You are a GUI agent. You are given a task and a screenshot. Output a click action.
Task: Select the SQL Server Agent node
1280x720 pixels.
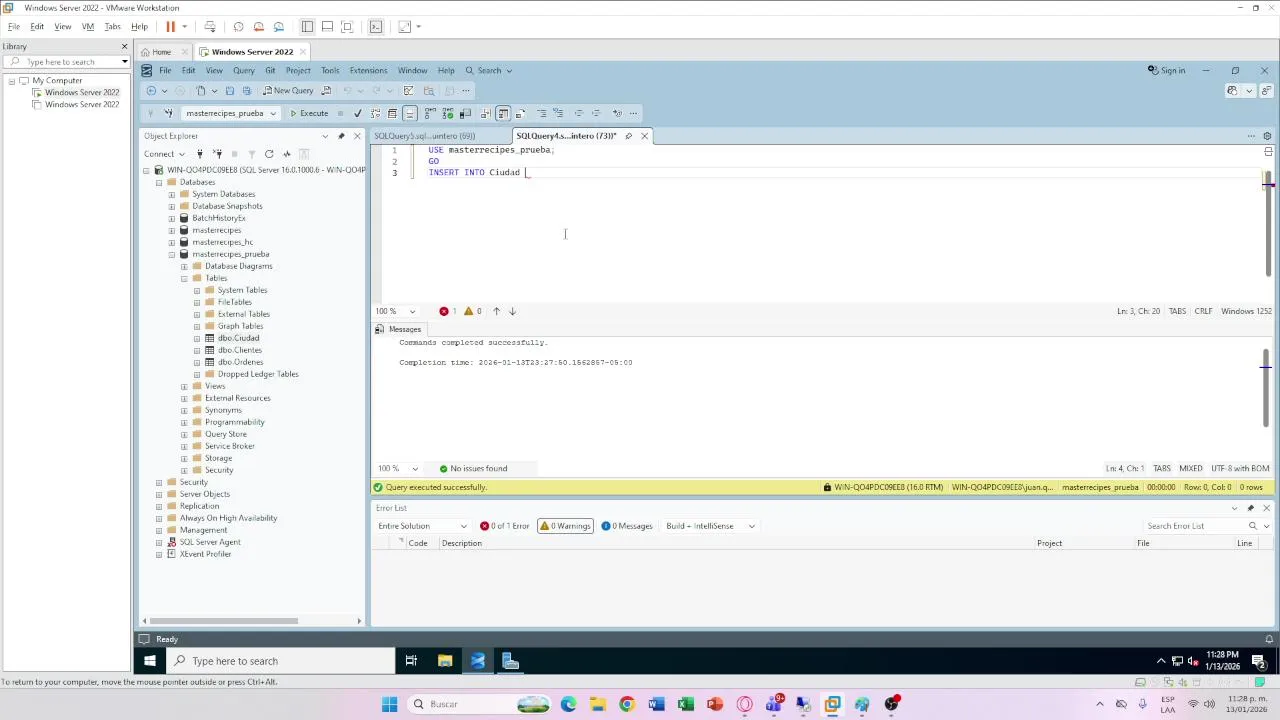coord(210,542)
